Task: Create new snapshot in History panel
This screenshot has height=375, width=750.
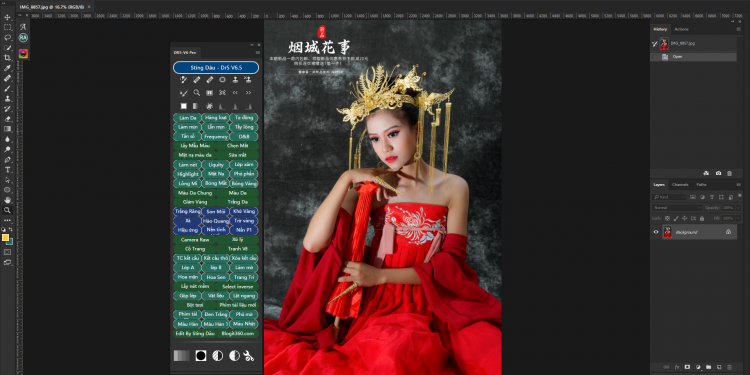Action: coord(718,173)
